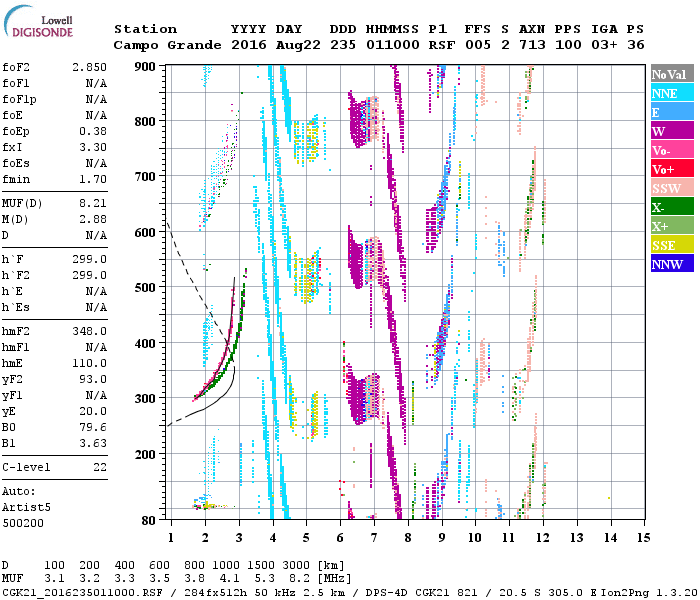
Task: Click the 8 MHz frequency axis label
Action: 408,538
